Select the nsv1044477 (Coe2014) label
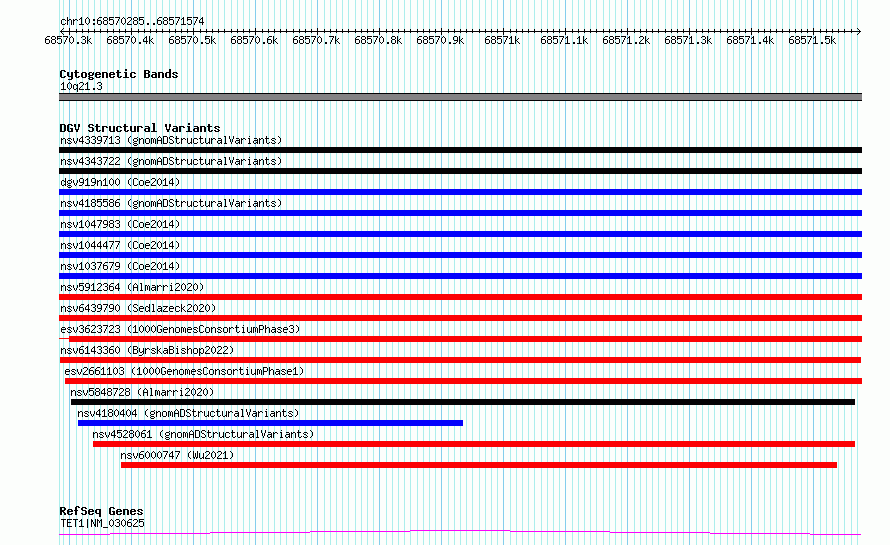 coord(120,245)
